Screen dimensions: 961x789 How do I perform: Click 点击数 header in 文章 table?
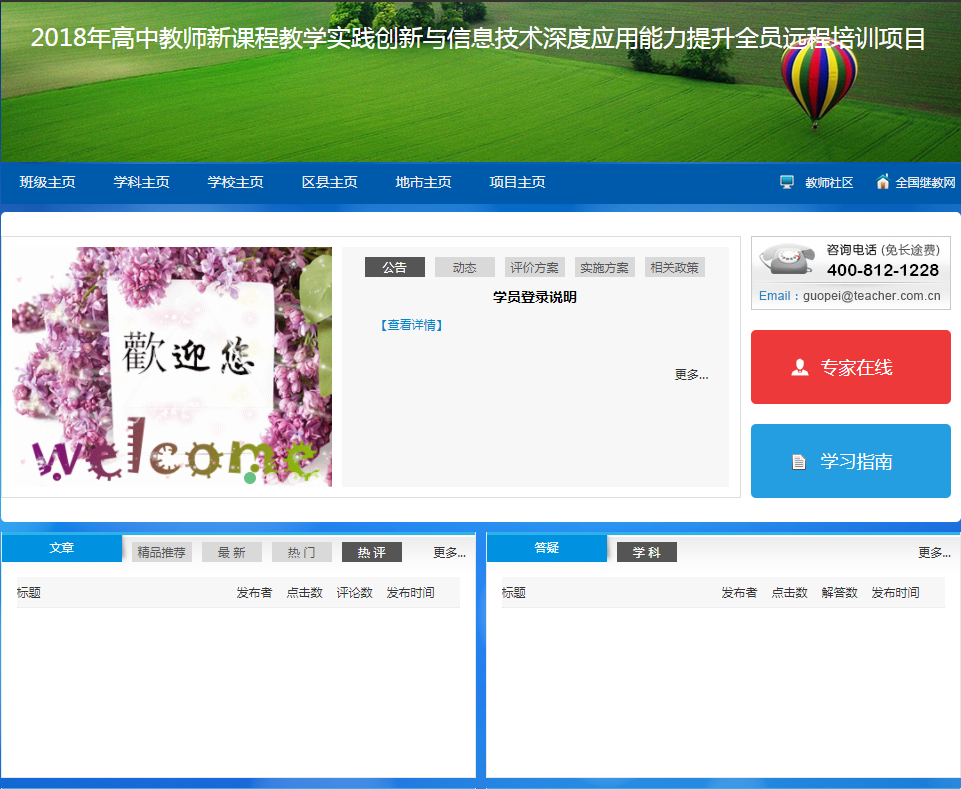(305, 593)
